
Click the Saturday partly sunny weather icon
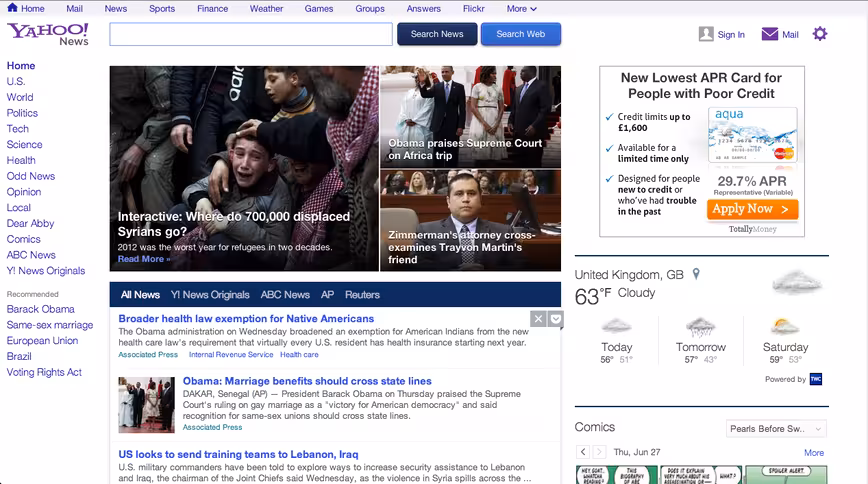784,326
